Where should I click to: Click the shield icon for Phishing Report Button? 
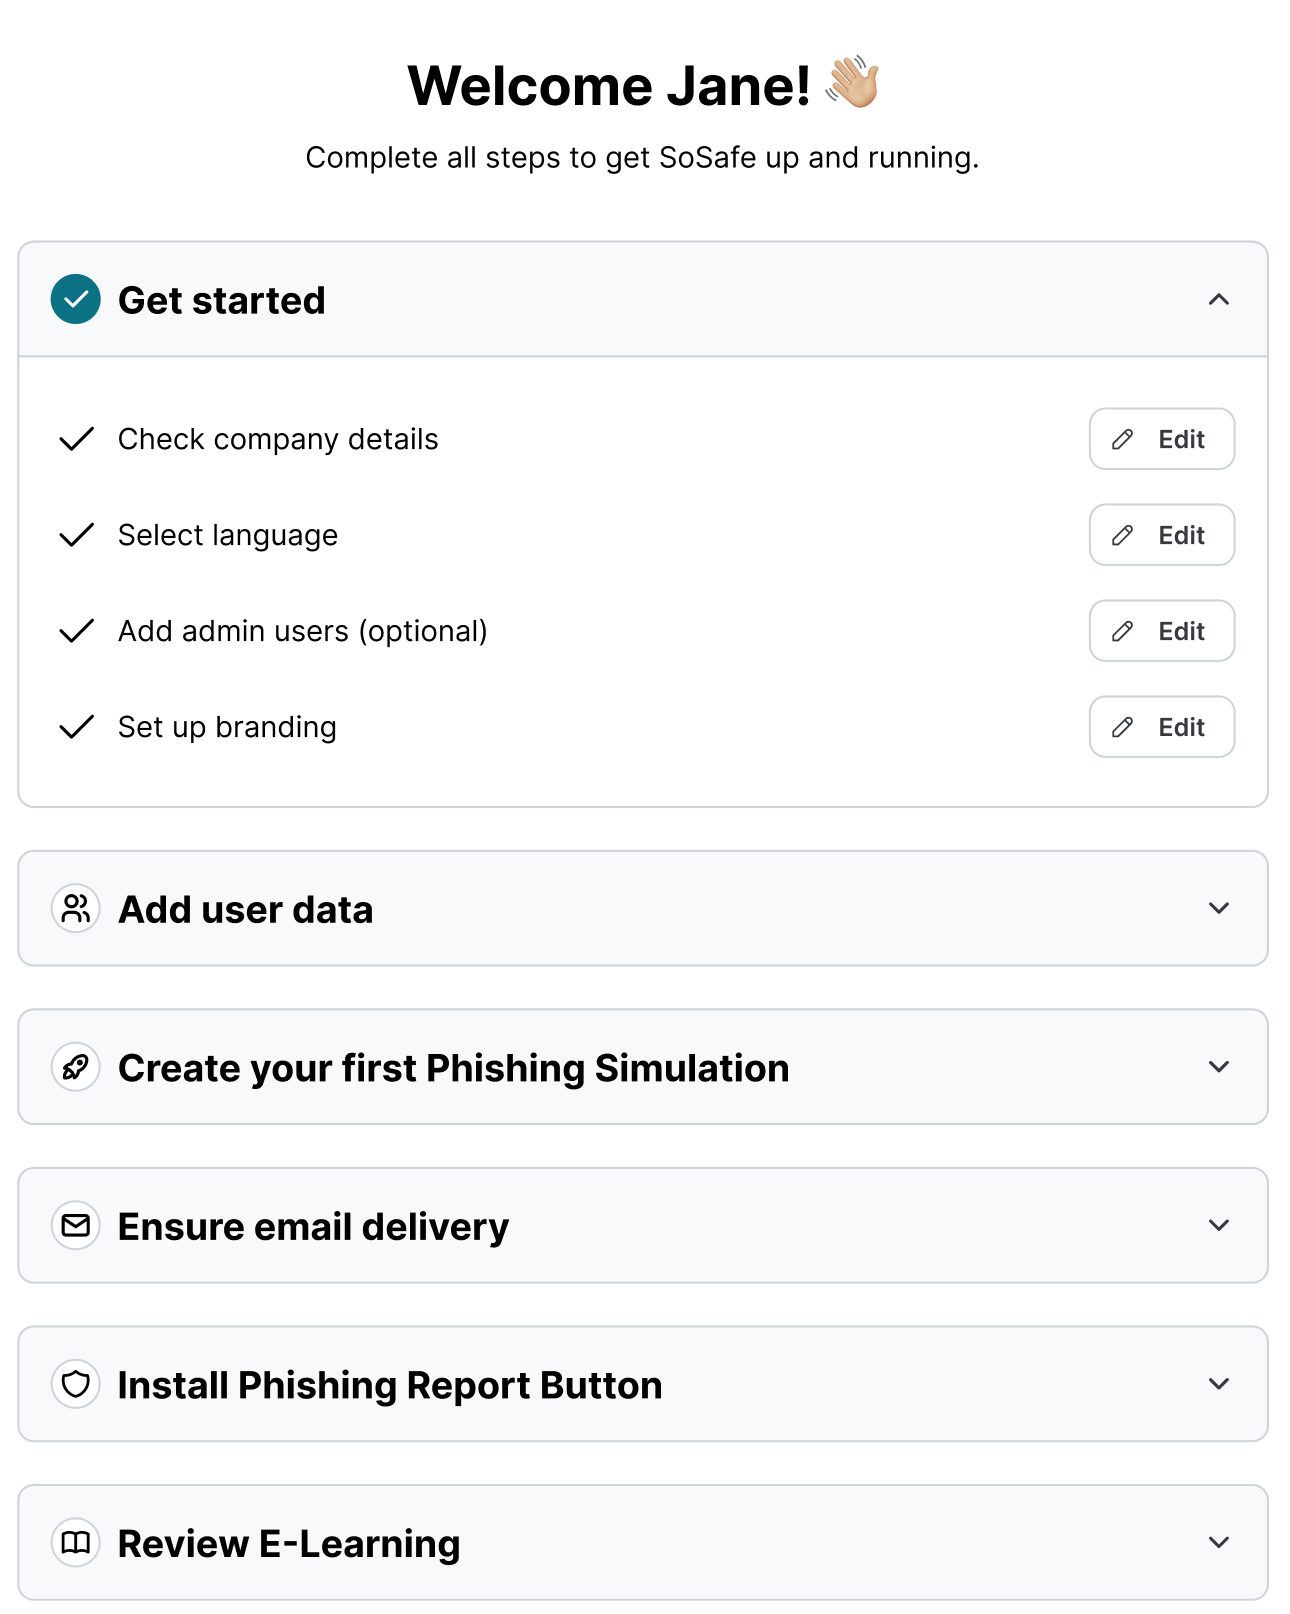(76, 1384)
